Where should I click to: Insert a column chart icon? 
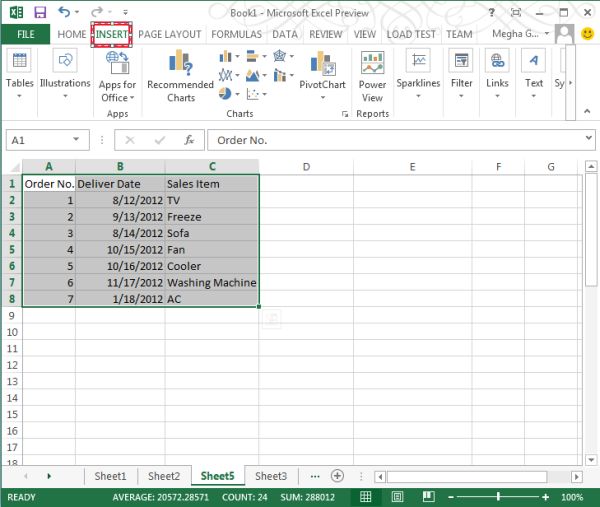click(225, 57)
